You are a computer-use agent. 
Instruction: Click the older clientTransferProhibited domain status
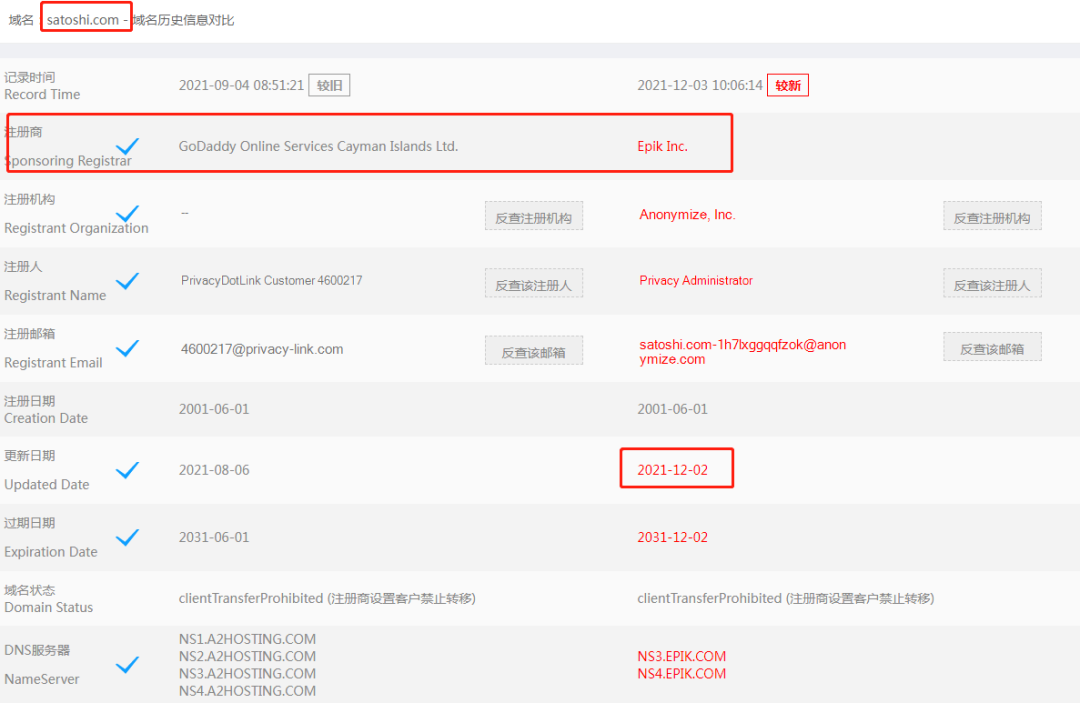pos(327,598)
